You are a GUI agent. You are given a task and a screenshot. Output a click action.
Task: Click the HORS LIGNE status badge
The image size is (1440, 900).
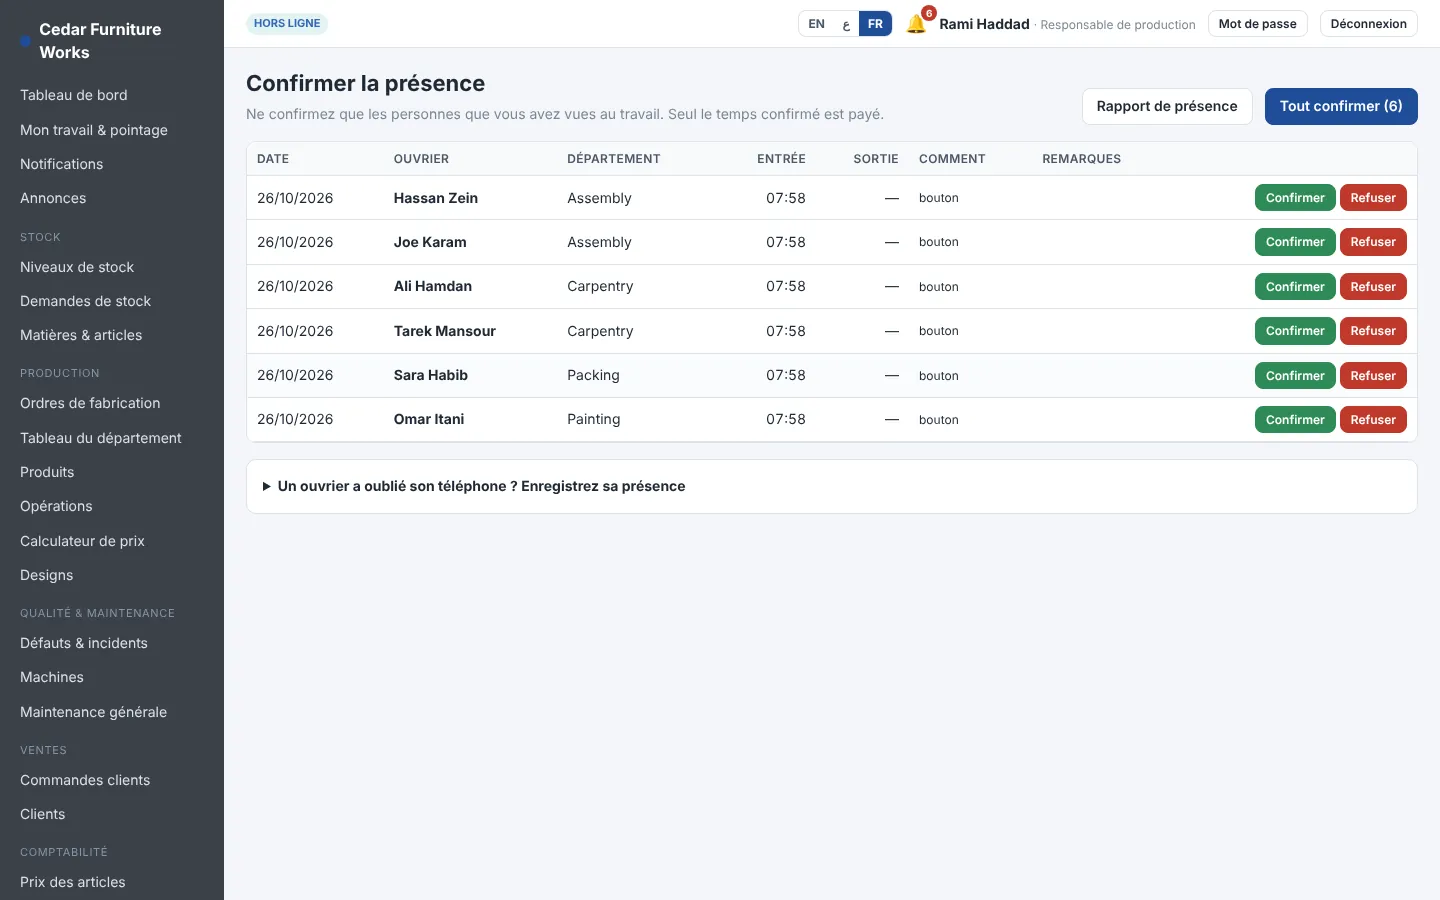(x=287, y=23)
